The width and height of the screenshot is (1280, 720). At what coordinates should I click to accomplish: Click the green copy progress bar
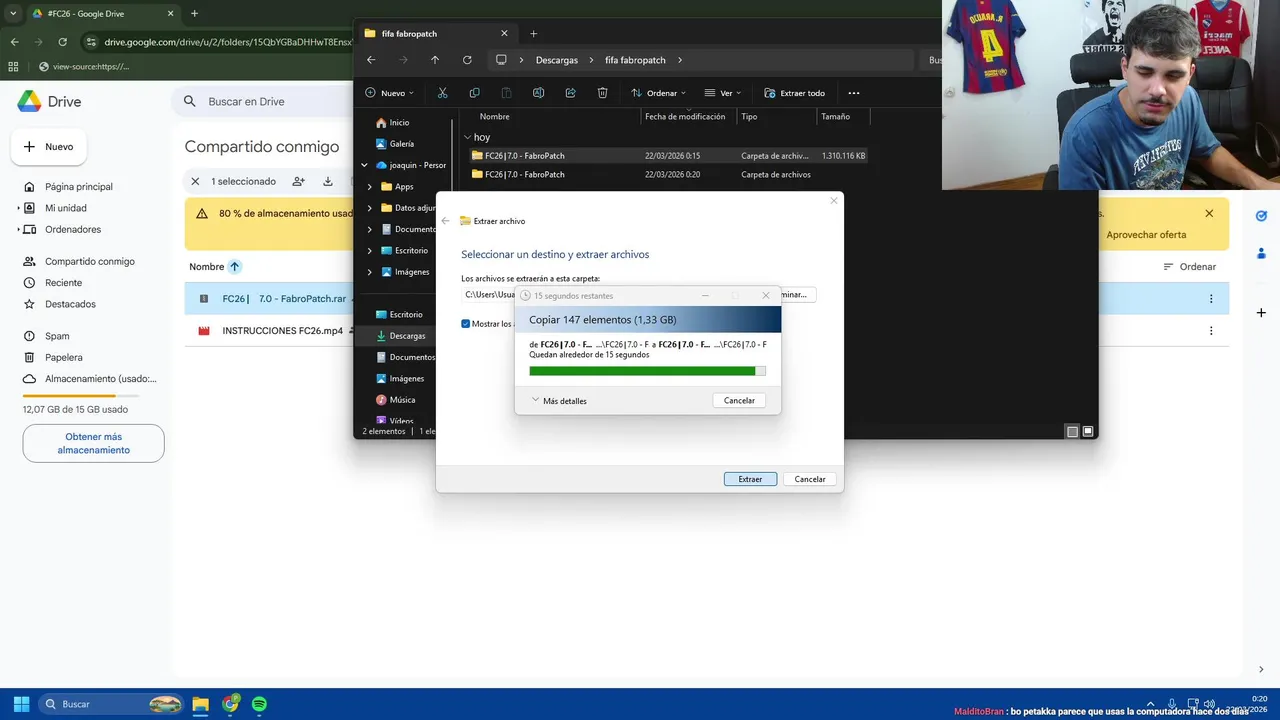(x=647, y=371)
